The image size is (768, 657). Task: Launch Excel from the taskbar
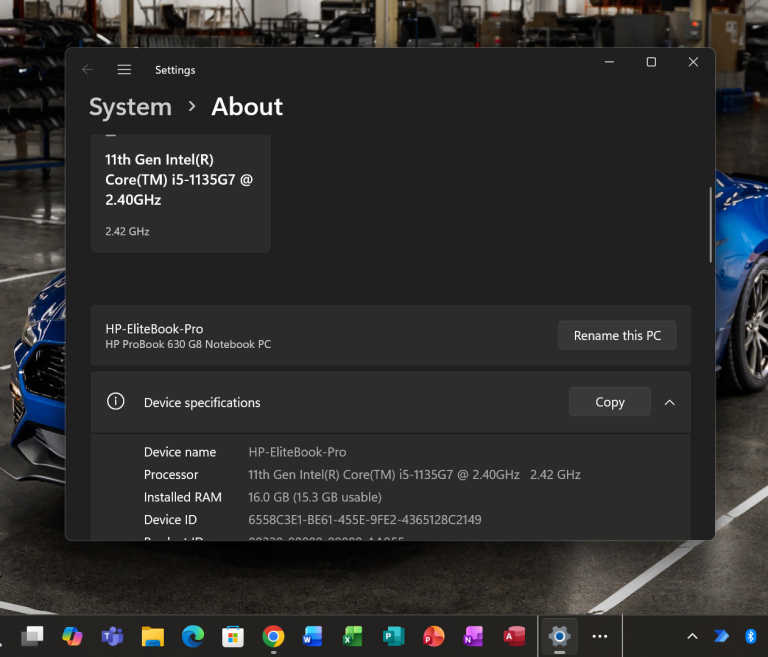point(352,636)
